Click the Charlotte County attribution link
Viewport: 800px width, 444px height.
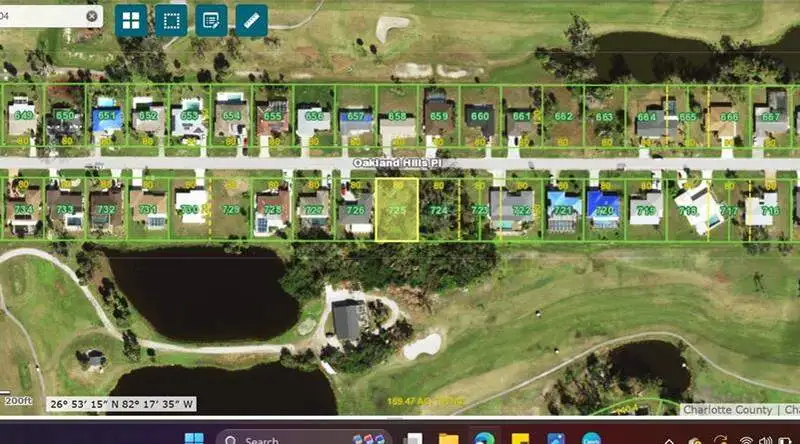click(727, 410)
